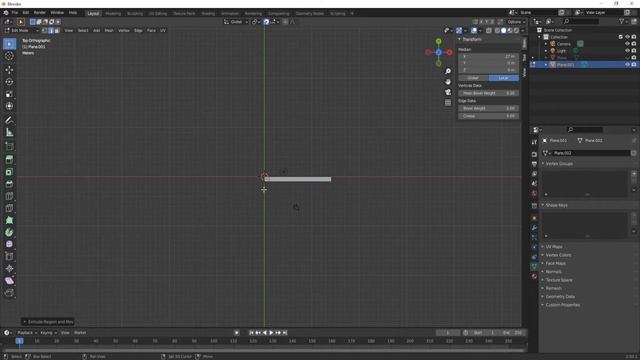The image size is (640, 360).
Task: Select the Spin tool
Action: click(x=9, y=232)
